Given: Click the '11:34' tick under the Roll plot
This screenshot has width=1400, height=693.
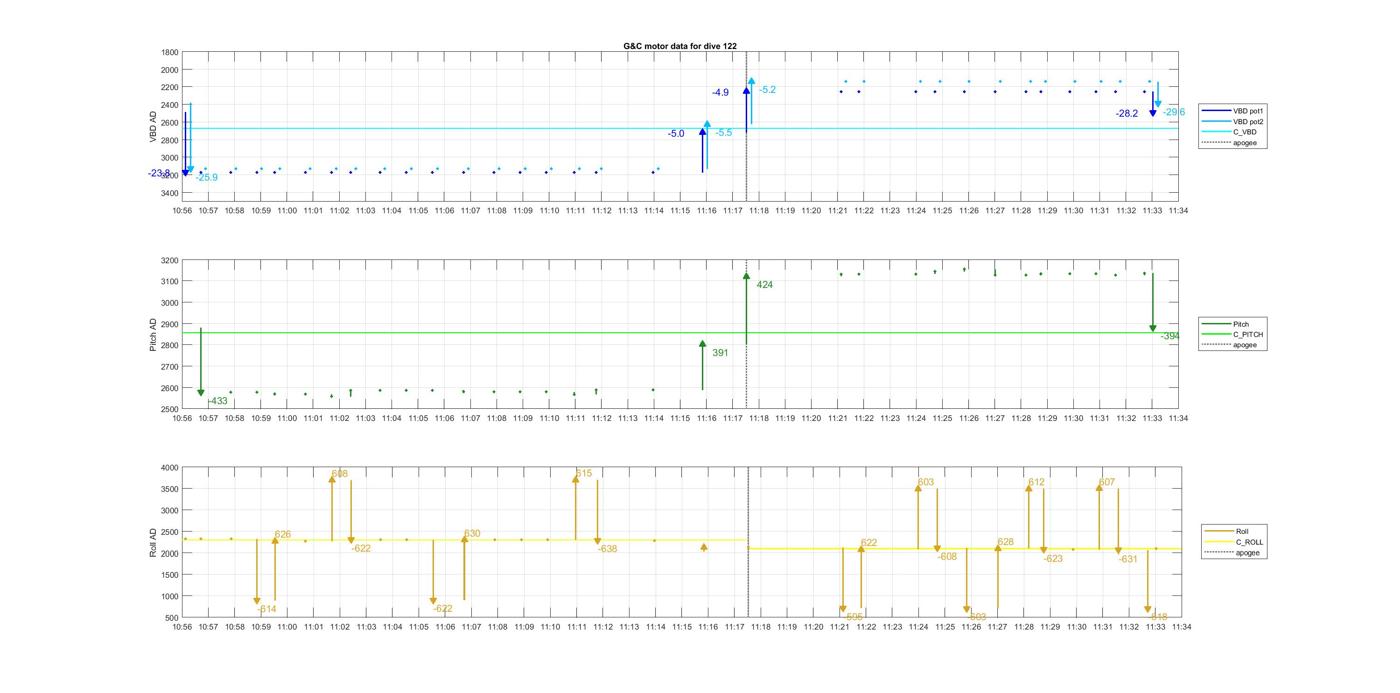Looking at the screenshot, I should click(x=1181, y=627).
